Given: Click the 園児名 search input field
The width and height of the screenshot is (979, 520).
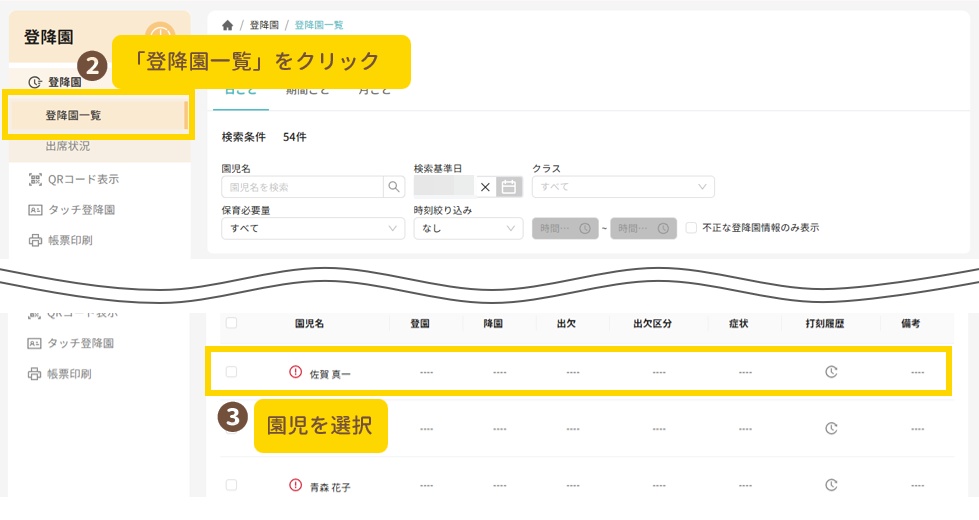Looking at the screenshot, I should point(302,187).
